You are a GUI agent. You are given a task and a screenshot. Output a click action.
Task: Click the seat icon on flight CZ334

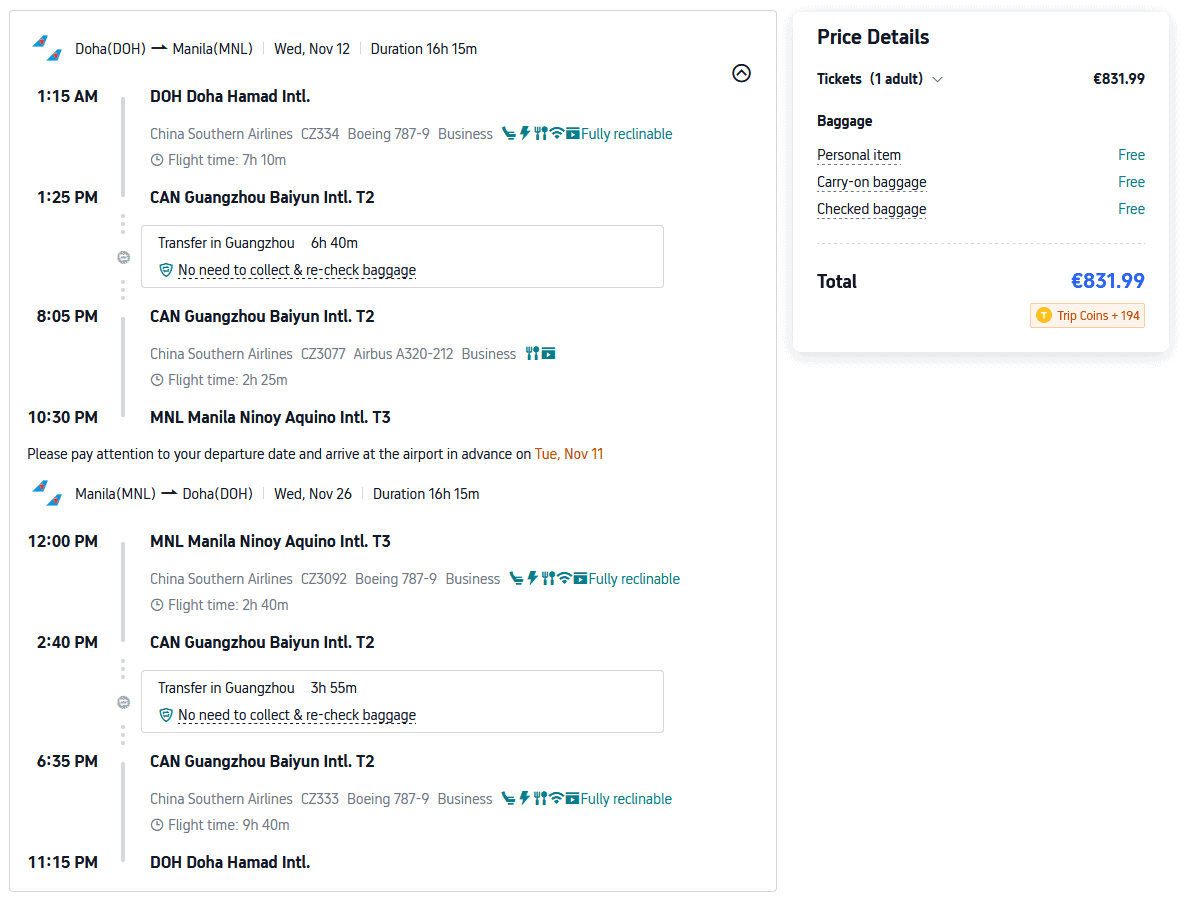click(509, 134)
